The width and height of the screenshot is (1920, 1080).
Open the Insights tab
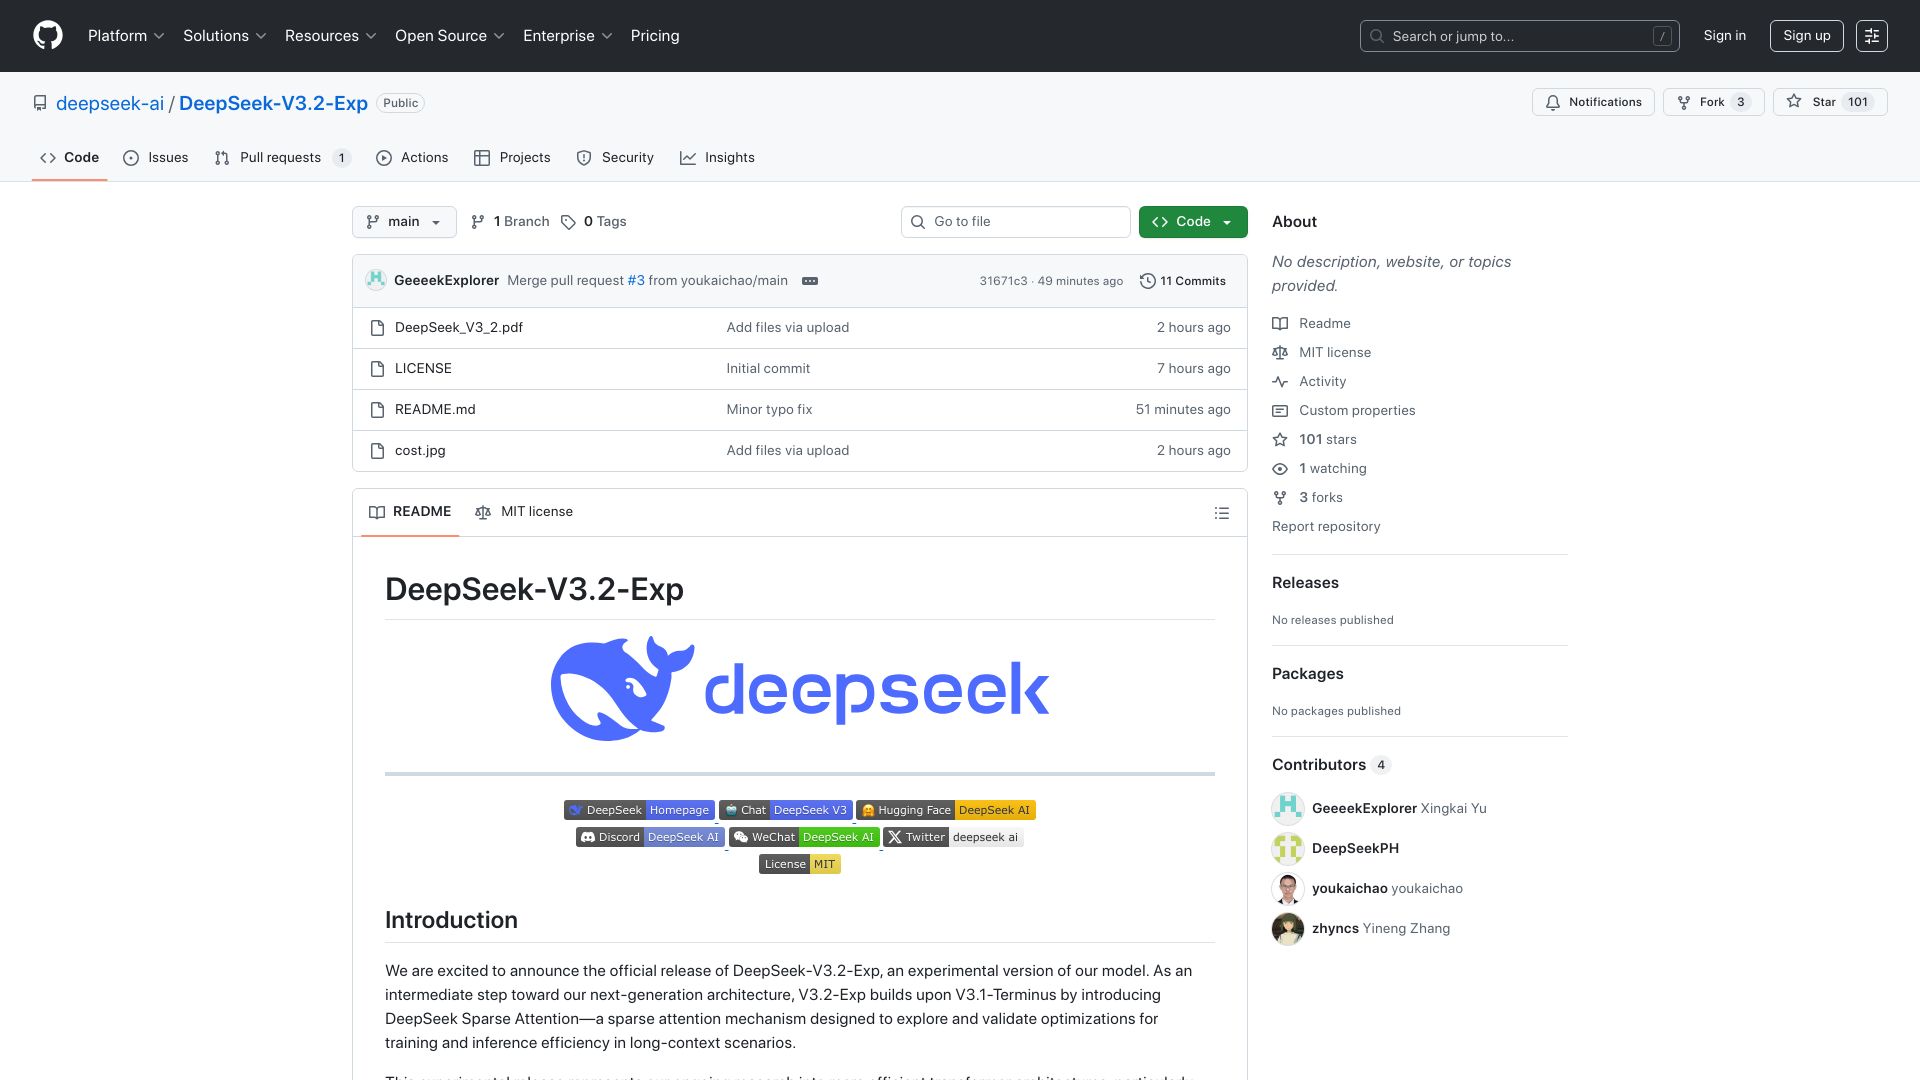(x=718, y=158)
